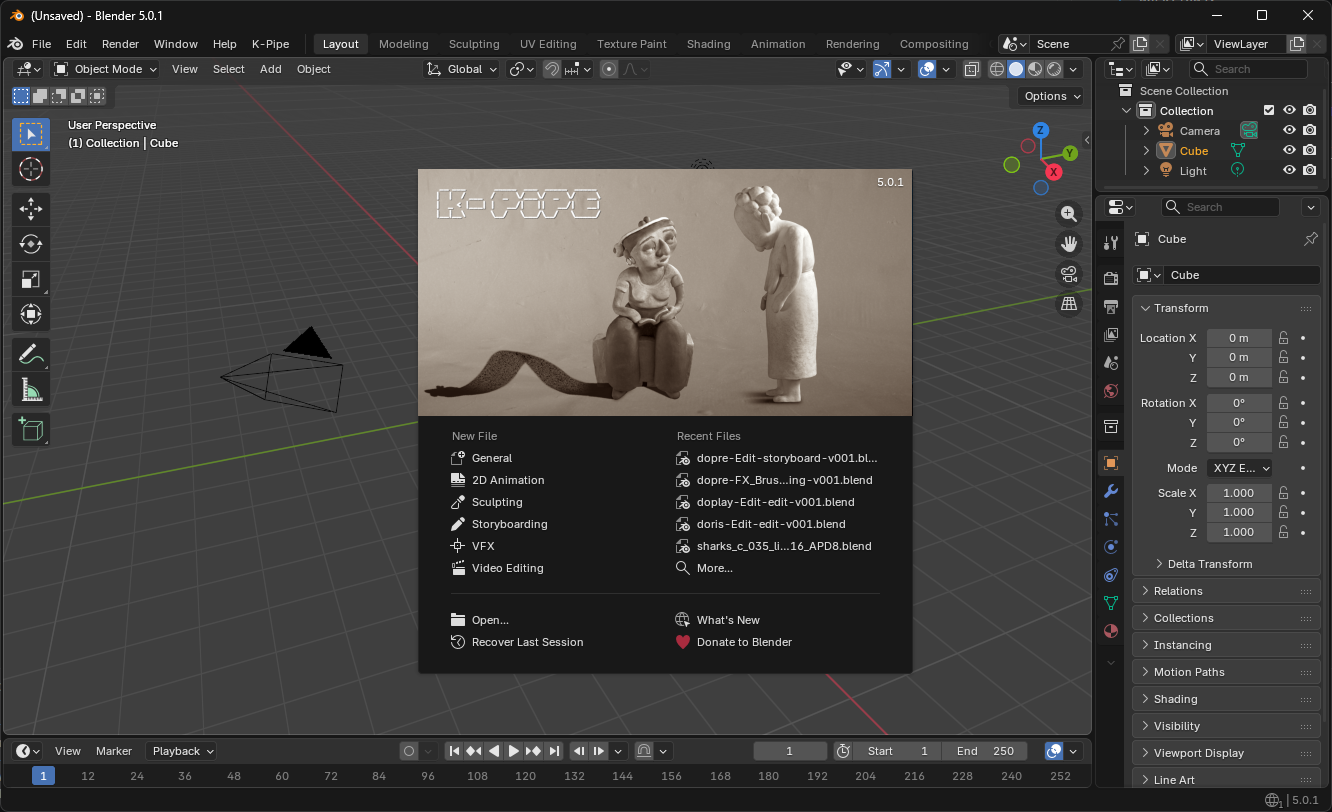
Task: Open the Render menu
Action: 120,44
